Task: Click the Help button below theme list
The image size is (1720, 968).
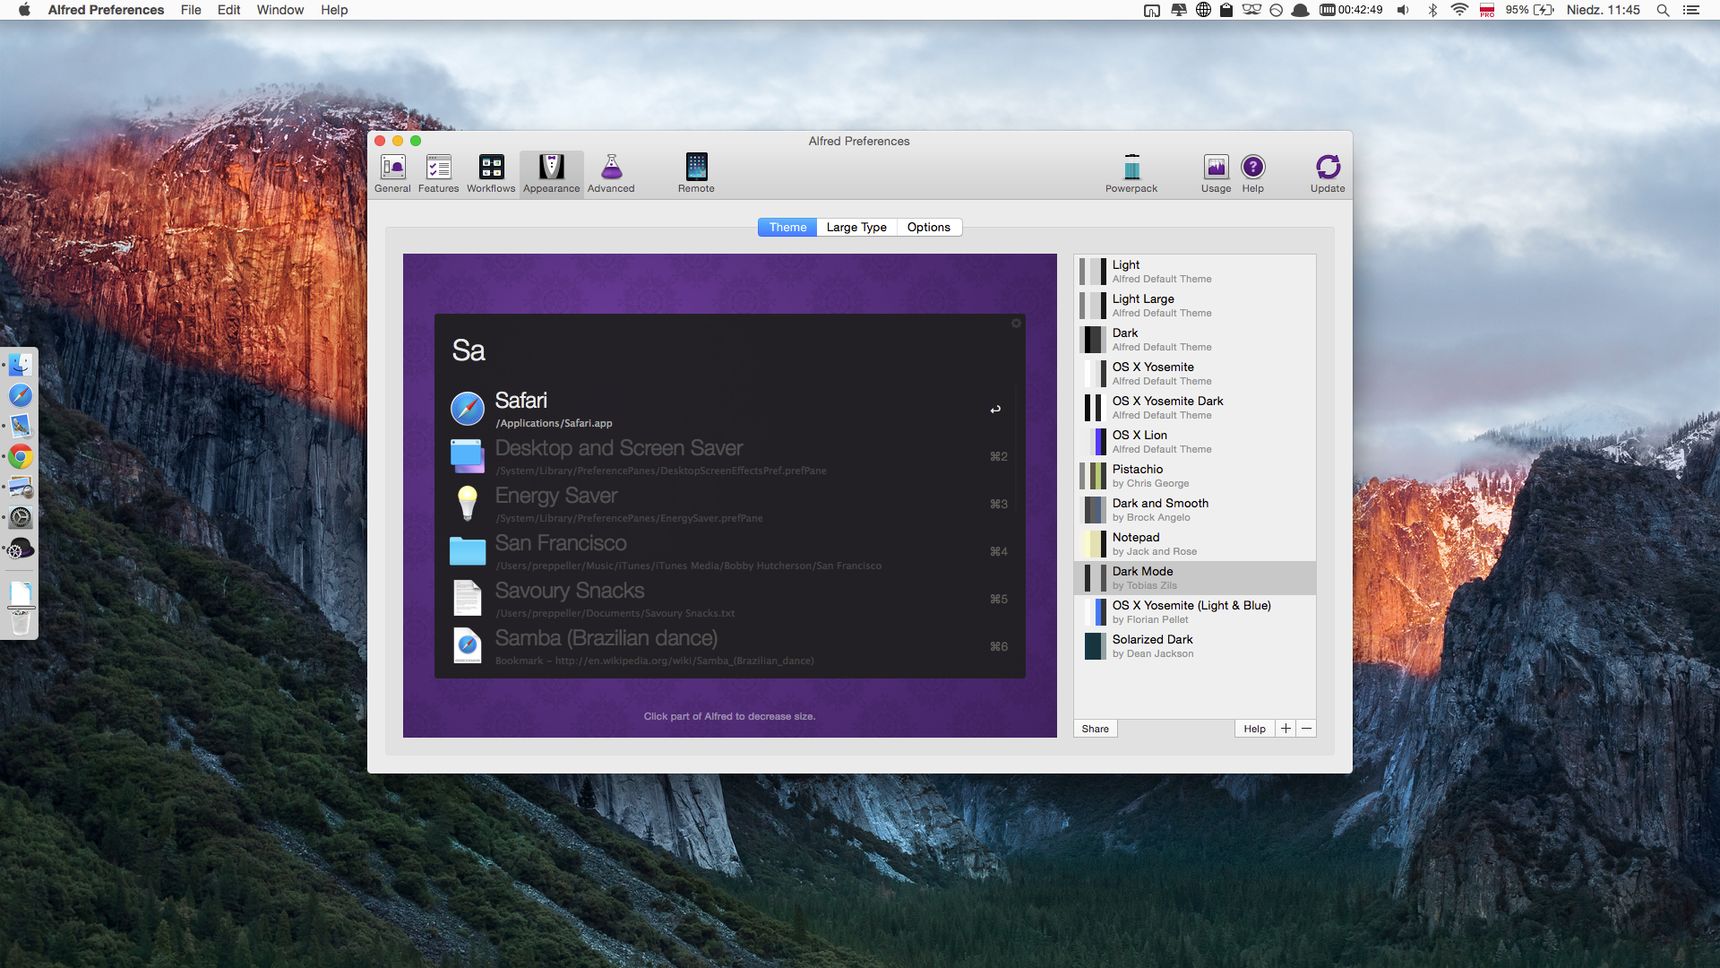Action: click(1255, 729)
